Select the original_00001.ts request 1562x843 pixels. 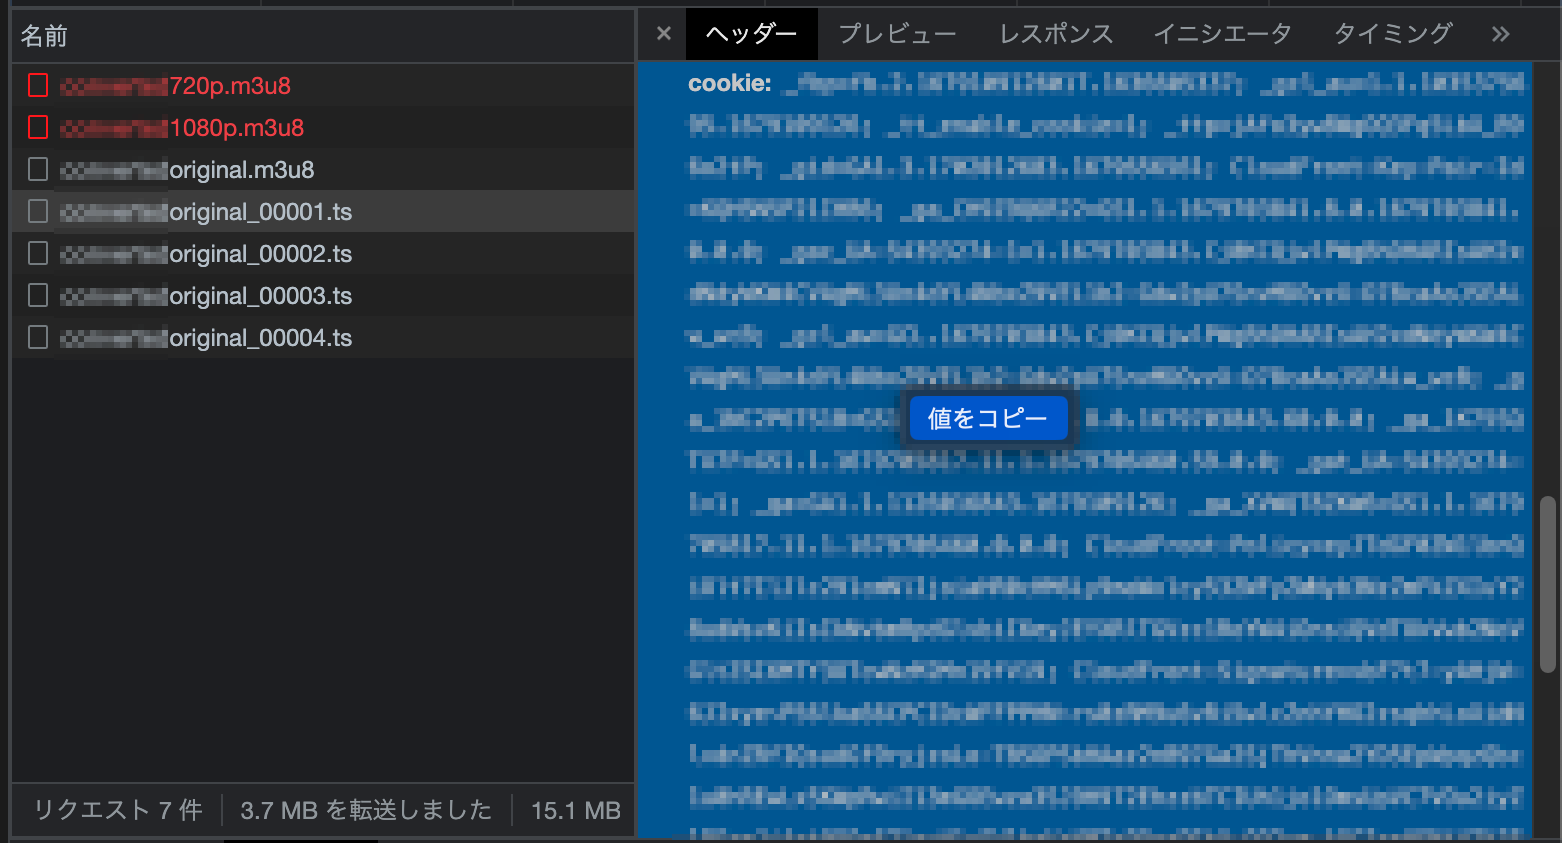point(323,212)
